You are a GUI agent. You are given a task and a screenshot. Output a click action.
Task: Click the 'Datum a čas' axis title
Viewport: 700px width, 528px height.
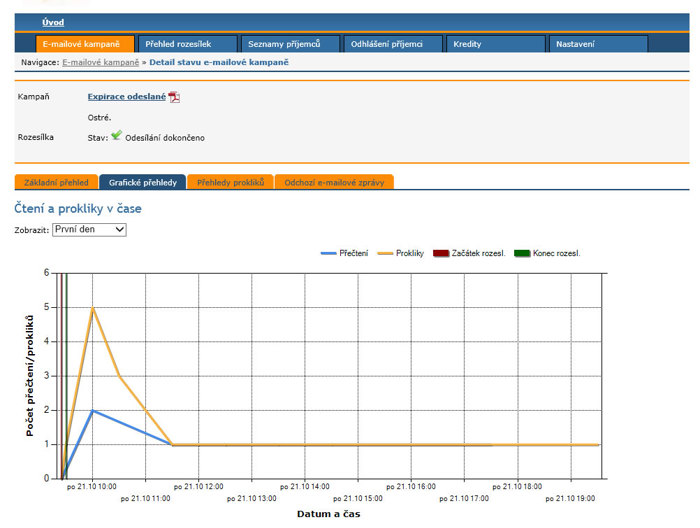point(329,514)
